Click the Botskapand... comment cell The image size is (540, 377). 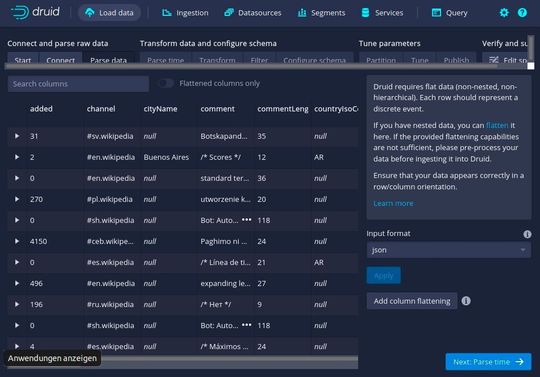tap(224, 136)
